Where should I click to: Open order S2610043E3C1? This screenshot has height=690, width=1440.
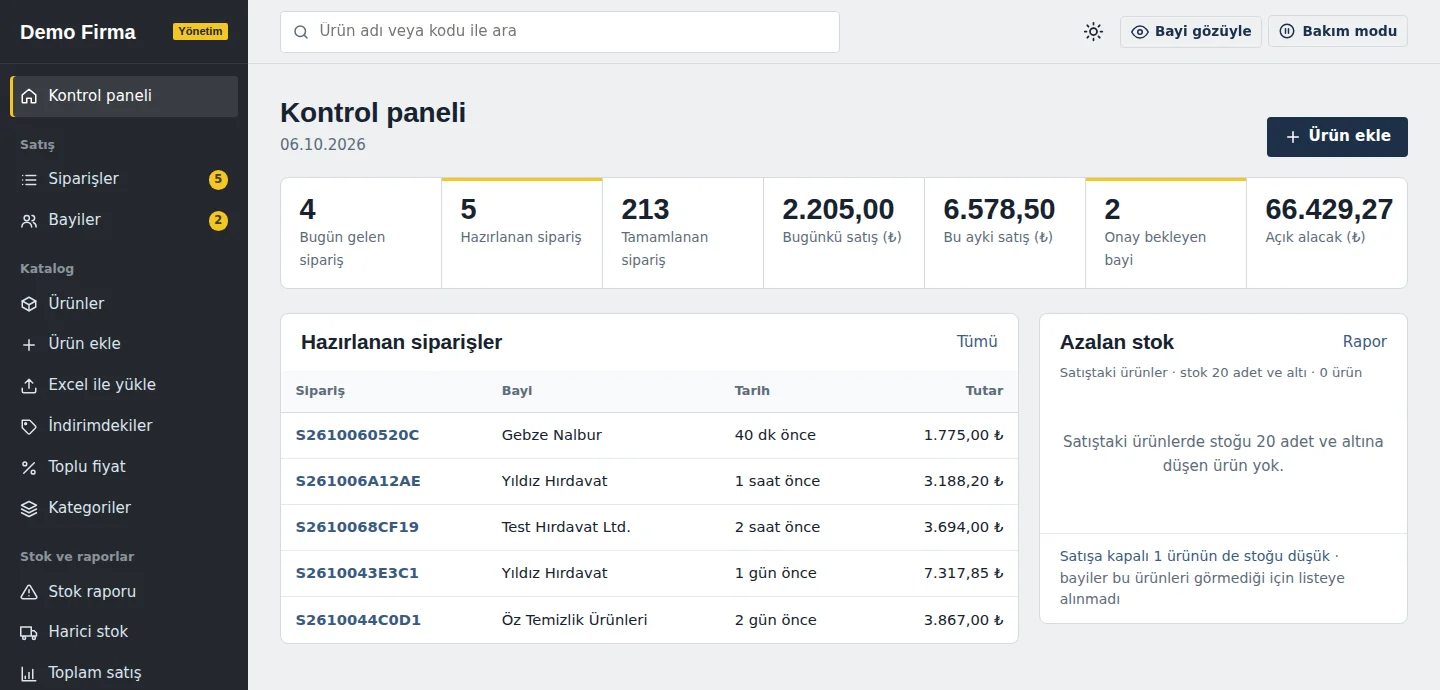tap(357, 573)
